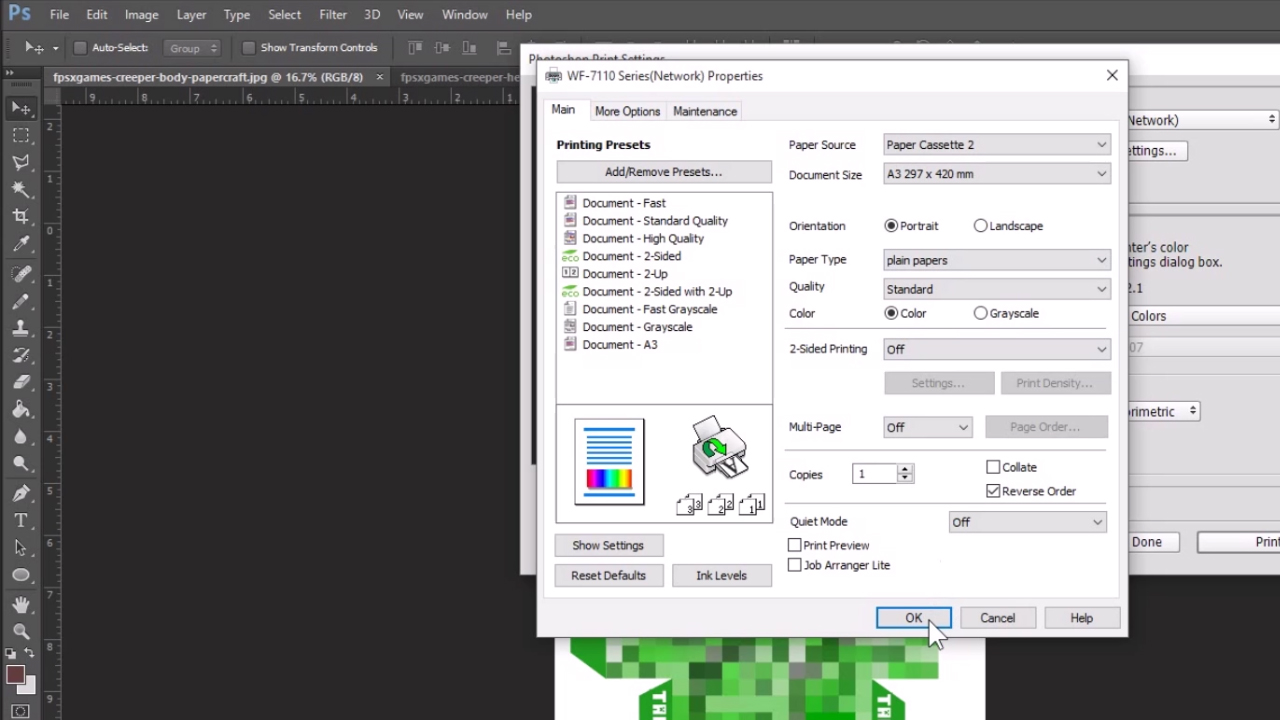Image resolution: width=1280 pixels, height=720 pixels.
Task: Select the Dodge tool
Action: (x=21, y=464)
